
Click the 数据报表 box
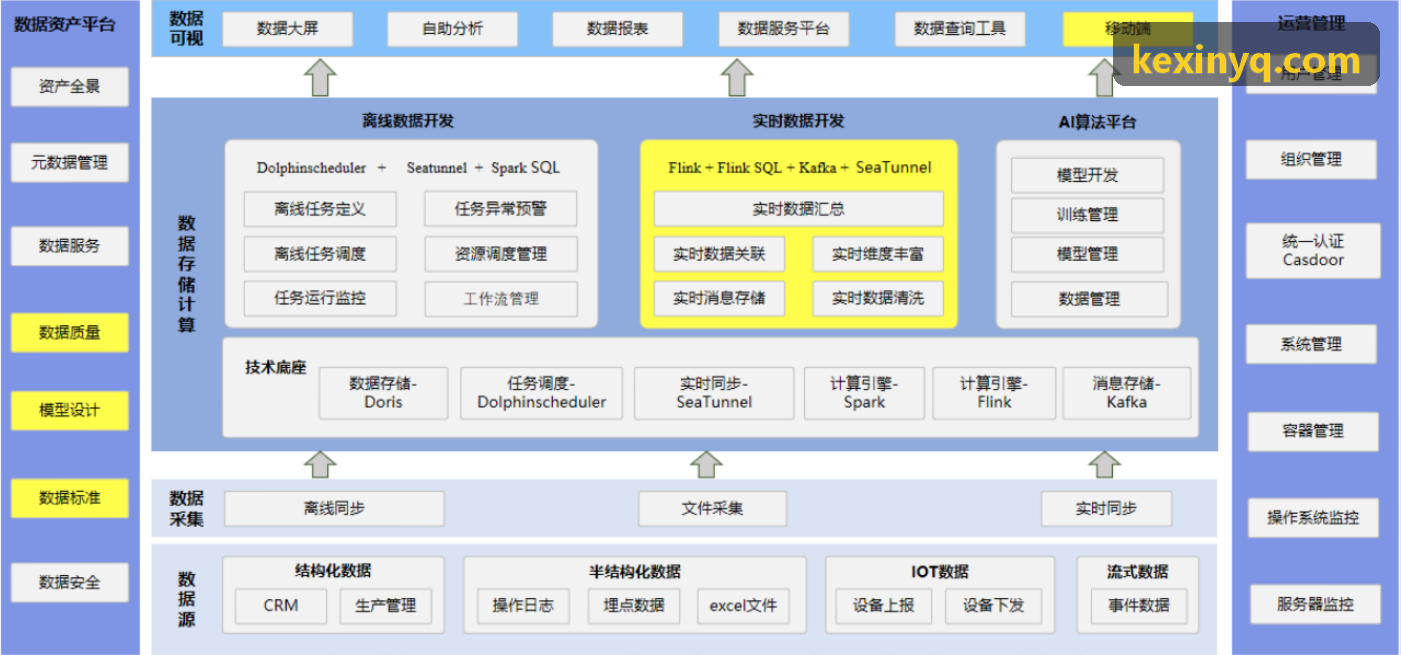pyautogui.click(x=617, y=29)
